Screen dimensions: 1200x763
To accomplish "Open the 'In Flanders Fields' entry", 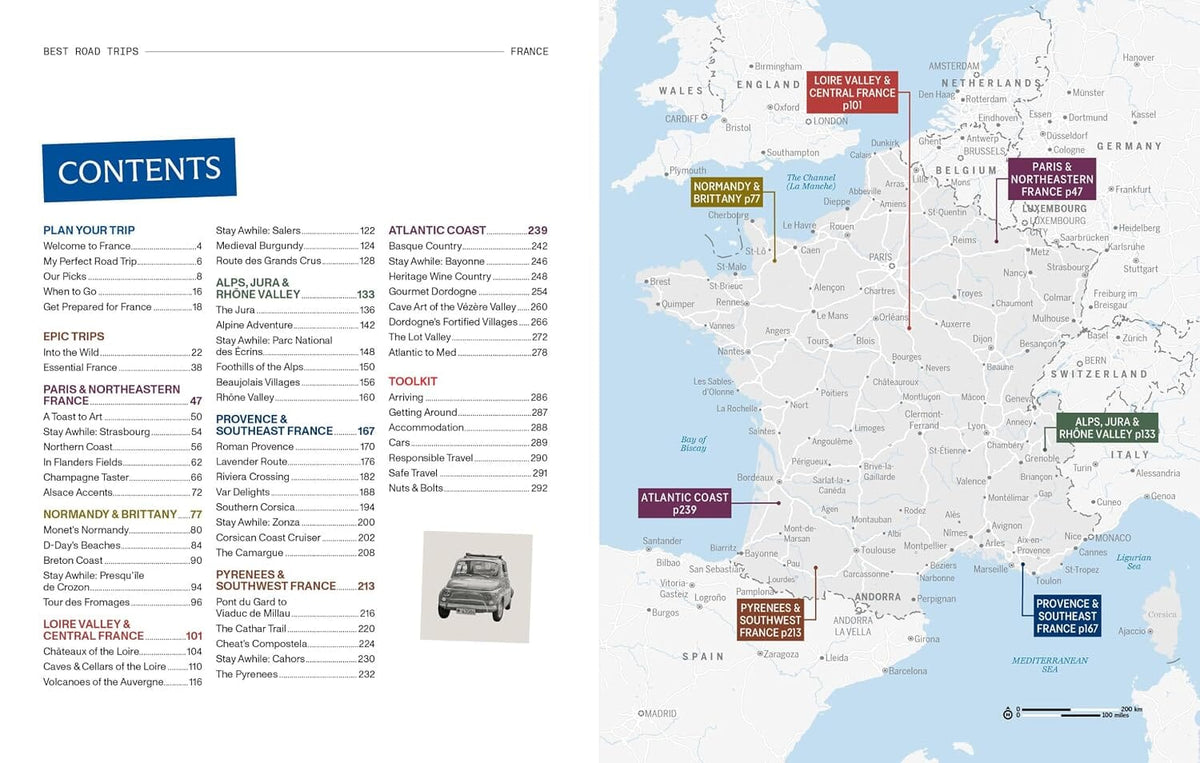I will (123, 463).
